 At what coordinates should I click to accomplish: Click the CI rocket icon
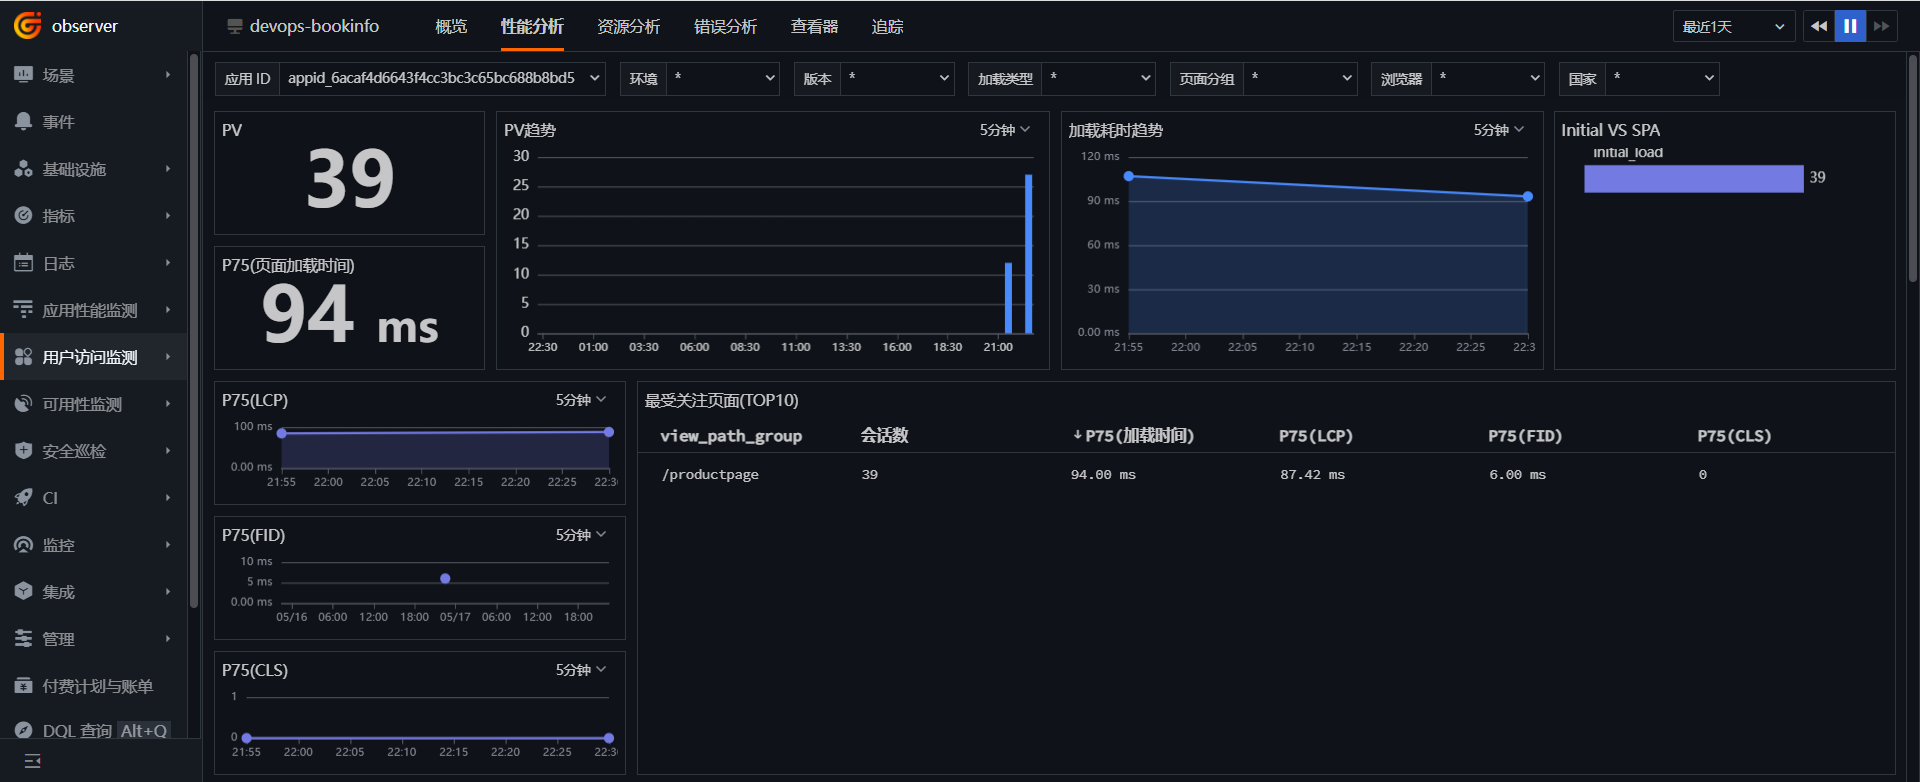click(23, 498)
